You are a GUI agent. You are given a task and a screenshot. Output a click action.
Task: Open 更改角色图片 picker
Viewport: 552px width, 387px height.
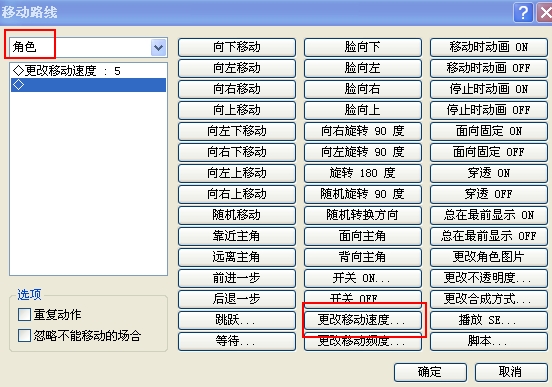tap(489, 257)
